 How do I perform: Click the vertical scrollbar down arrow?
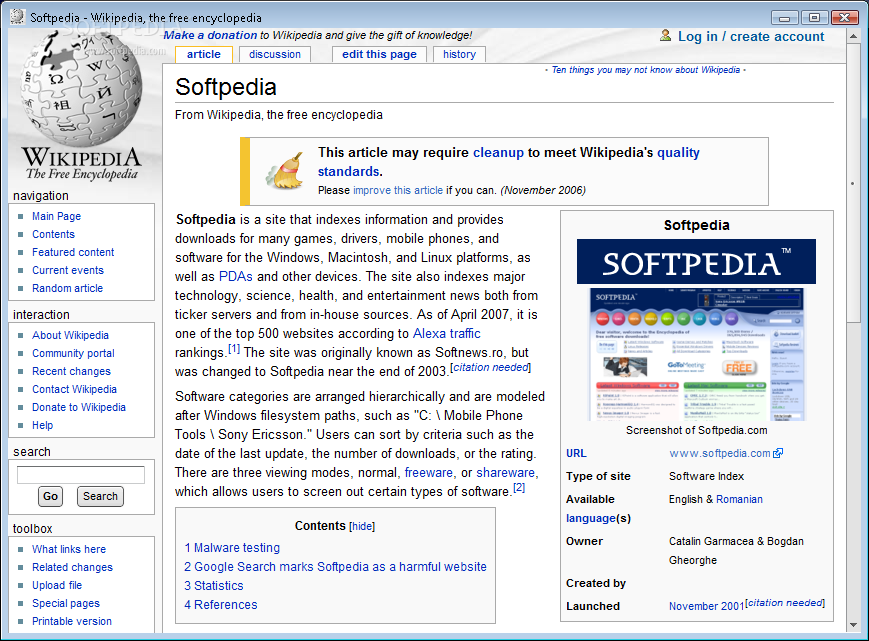point(853,625)
